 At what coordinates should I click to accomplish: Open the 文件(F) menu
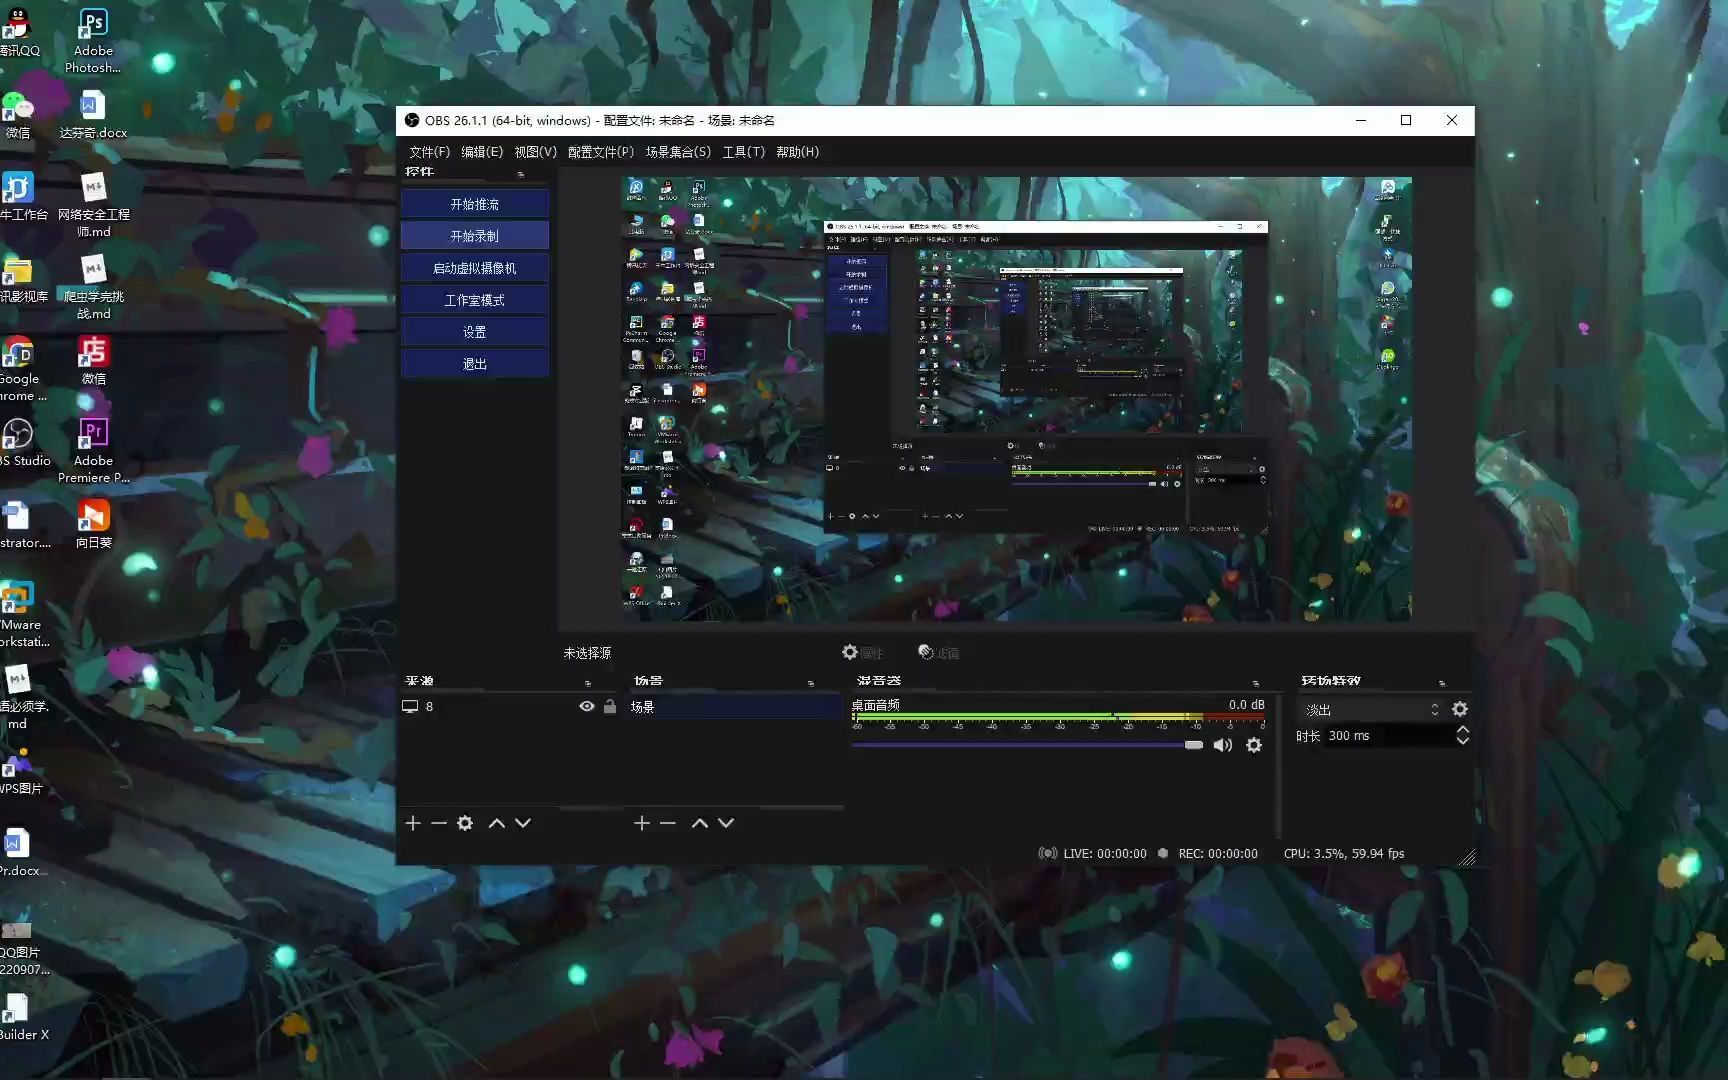tap(429, 152)
